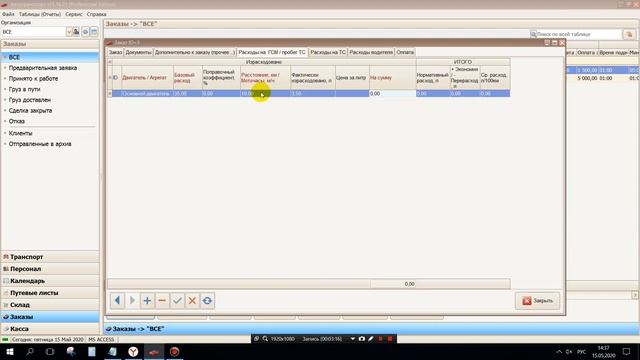Click the recorder pencil draw icon
Viewport: 640px width, 360px height.
tap(371, 339)
